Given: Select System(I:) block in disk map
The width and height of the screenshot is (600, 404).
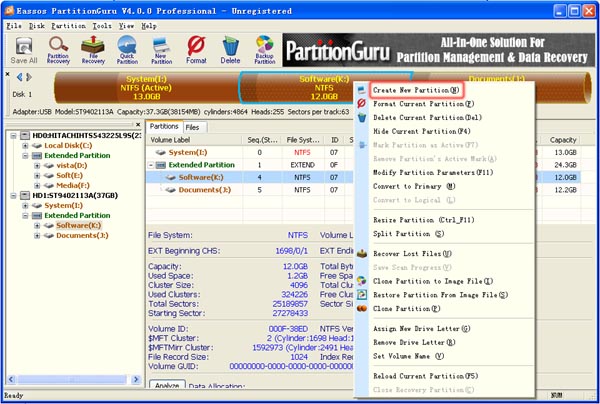Looking at the screenshot, I should pyautogui.click(x=146, y=88).
